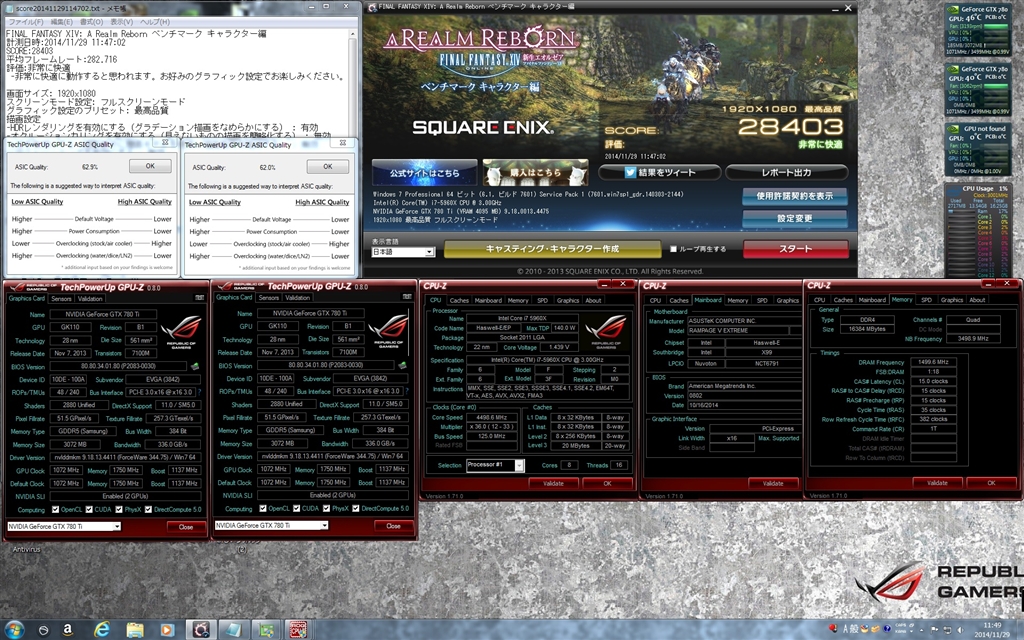
Task: Toggle DirectCompute 5.0 checkbox in left GPU-Z window
Action: tap(148, 509)
